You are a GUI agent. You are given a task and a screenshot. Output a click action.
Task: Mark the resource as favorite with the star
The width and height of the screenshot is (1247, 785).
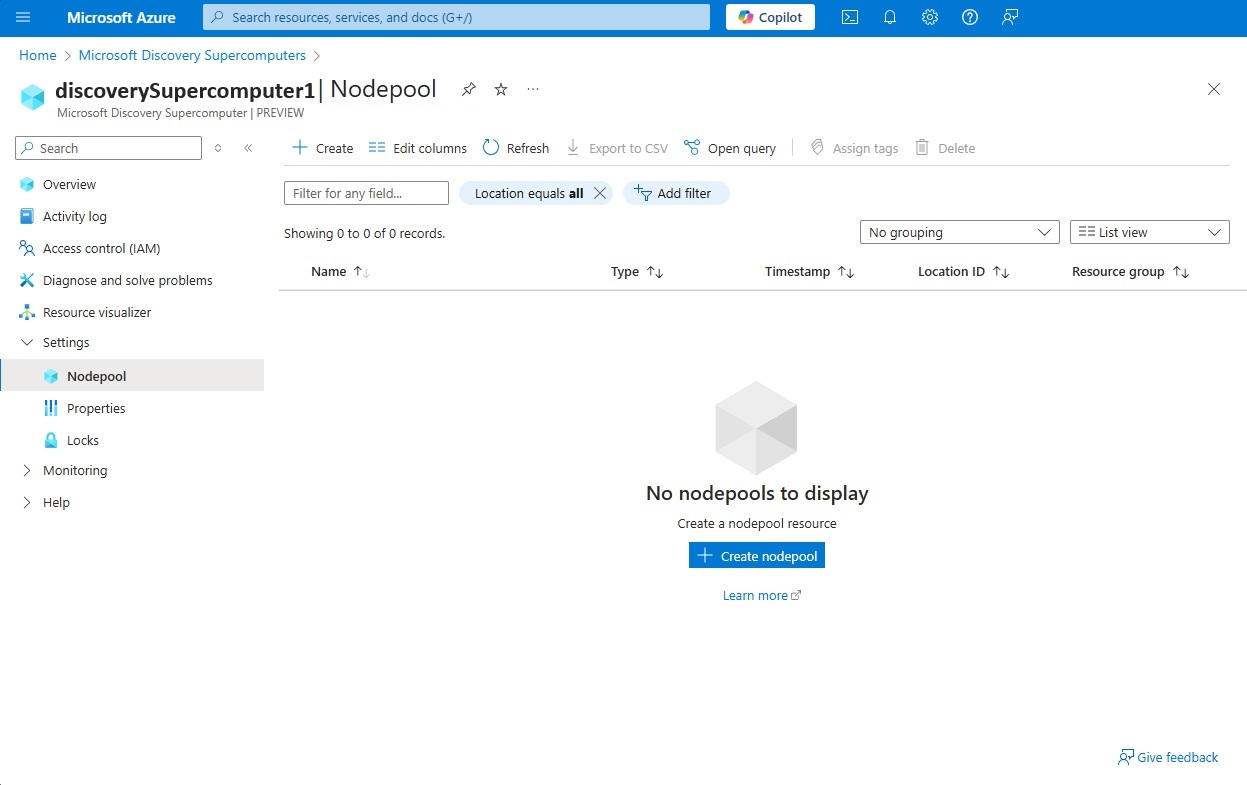coord(501,89)
